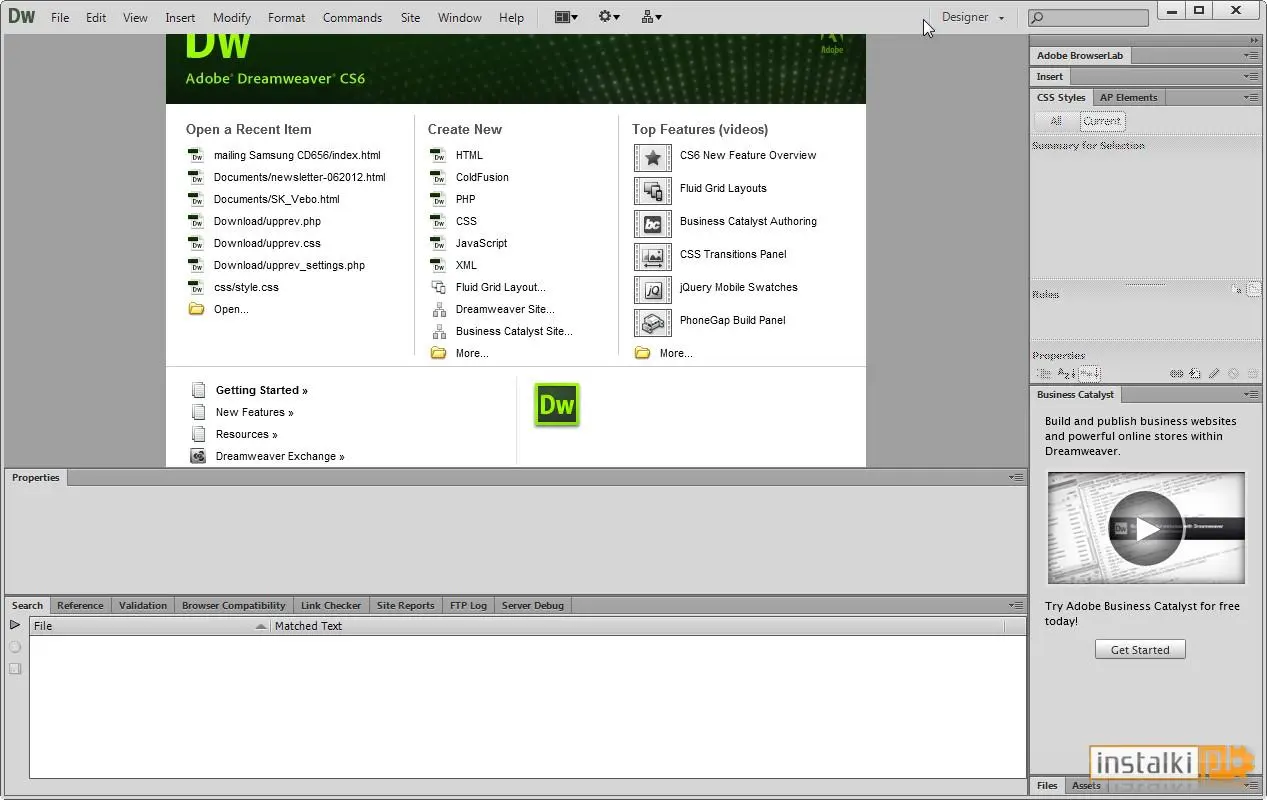
Task: Switch to the Assets tab
Action: point(1086,785)
